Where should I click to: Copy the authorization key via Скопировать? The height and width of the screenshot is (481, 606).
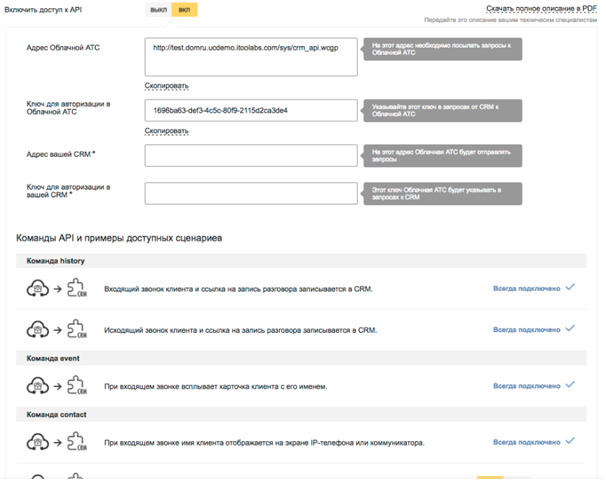166,130
